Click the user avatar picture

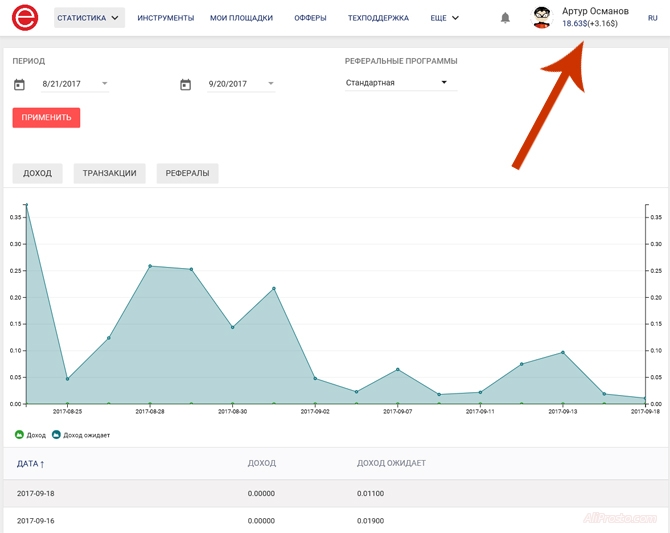coord(541,17)
